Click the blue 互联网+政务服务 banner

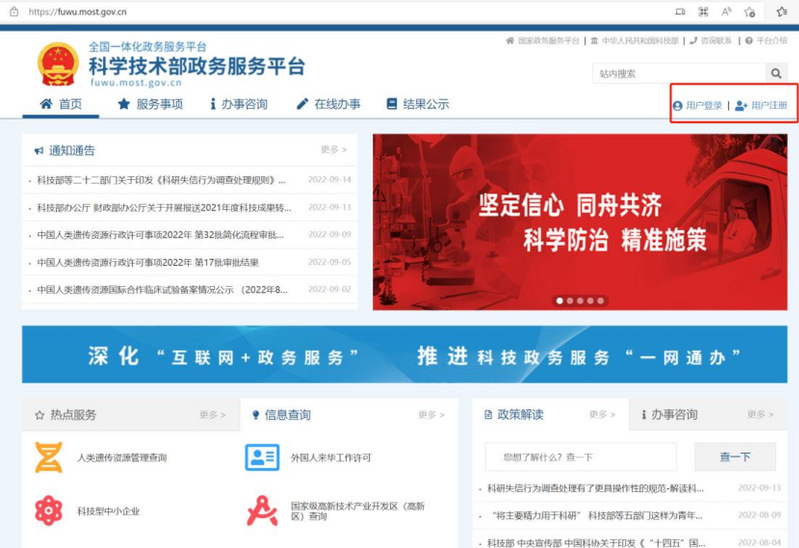click(405, 354)
